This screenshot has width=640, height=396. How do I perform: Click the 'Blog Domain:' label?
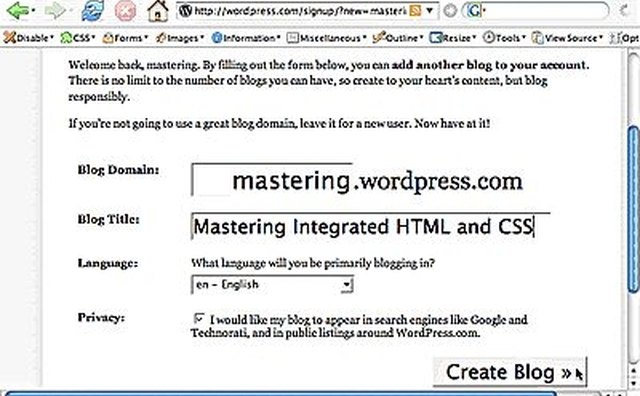click(118, 170)
